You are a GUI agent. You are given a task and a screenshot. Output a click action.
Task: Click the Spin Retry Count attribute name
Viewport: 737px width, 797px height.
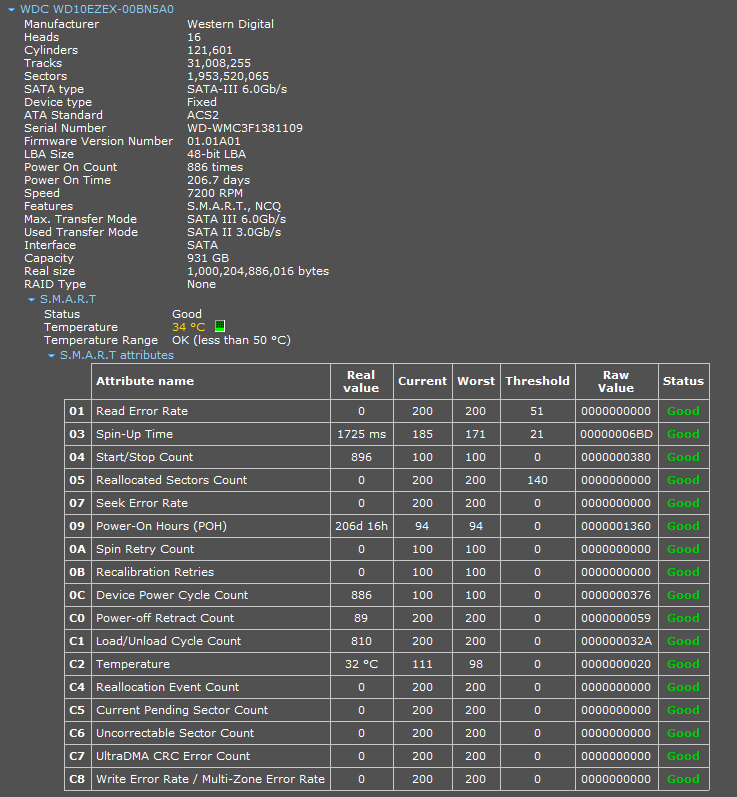pyautogui.click(x=145, y=549)
